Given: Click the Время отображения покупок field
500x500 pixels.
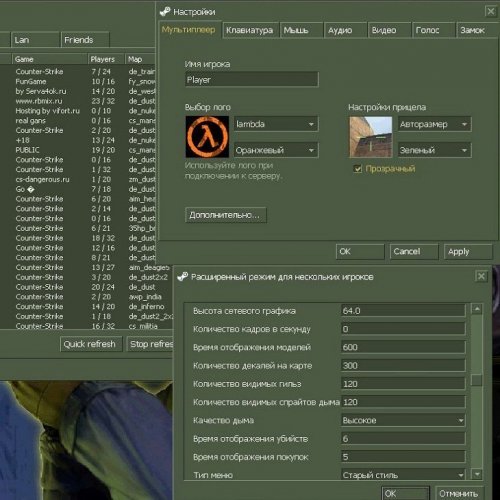Looking at the screenshot, I should [403, 457].
